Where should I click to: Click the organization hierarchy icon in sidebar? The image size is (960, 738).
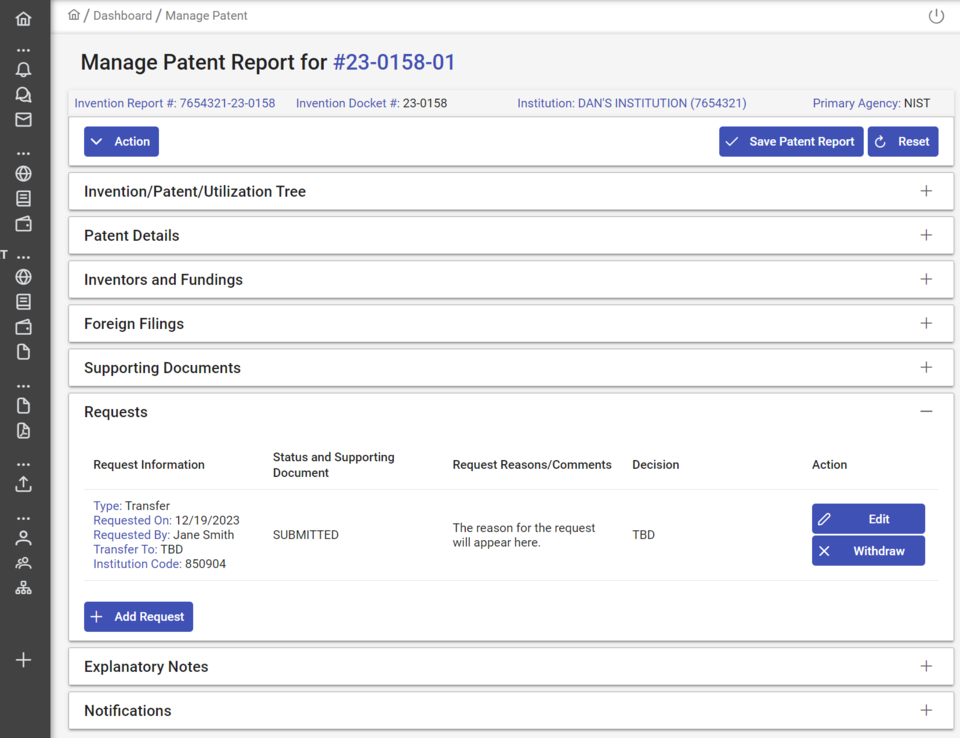pos(23,587)
